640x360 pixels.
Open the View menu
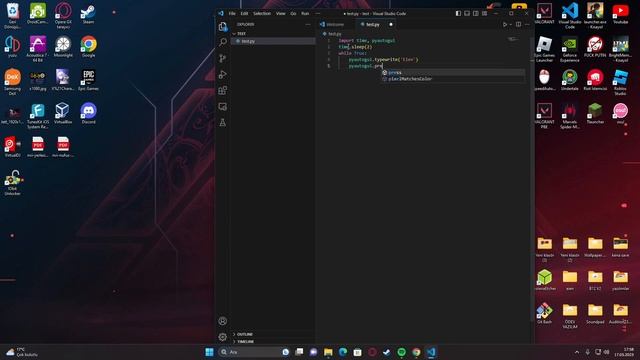[280, 13]
